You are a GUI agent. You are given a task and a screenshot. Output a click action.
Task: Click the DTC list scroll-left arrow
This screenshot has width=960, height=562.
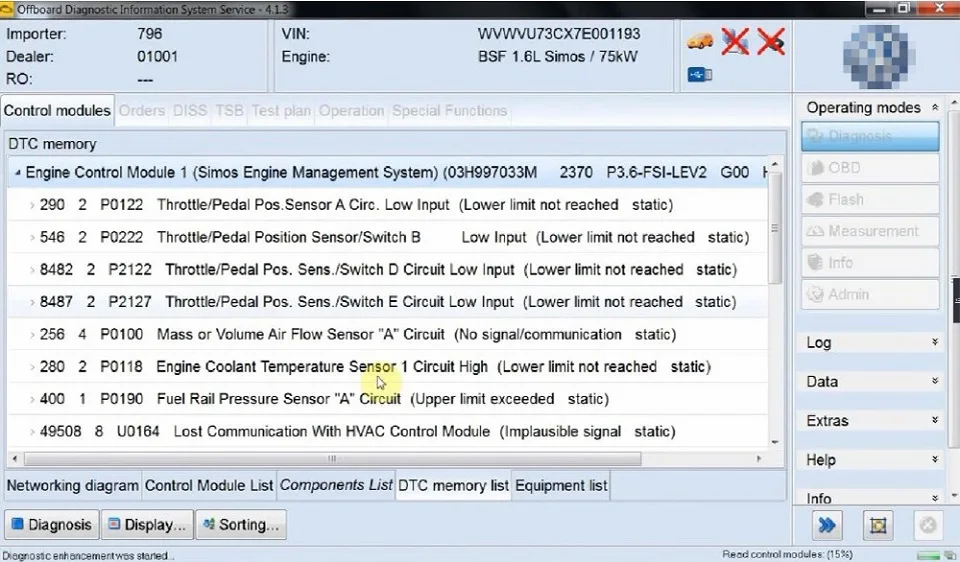15,459
